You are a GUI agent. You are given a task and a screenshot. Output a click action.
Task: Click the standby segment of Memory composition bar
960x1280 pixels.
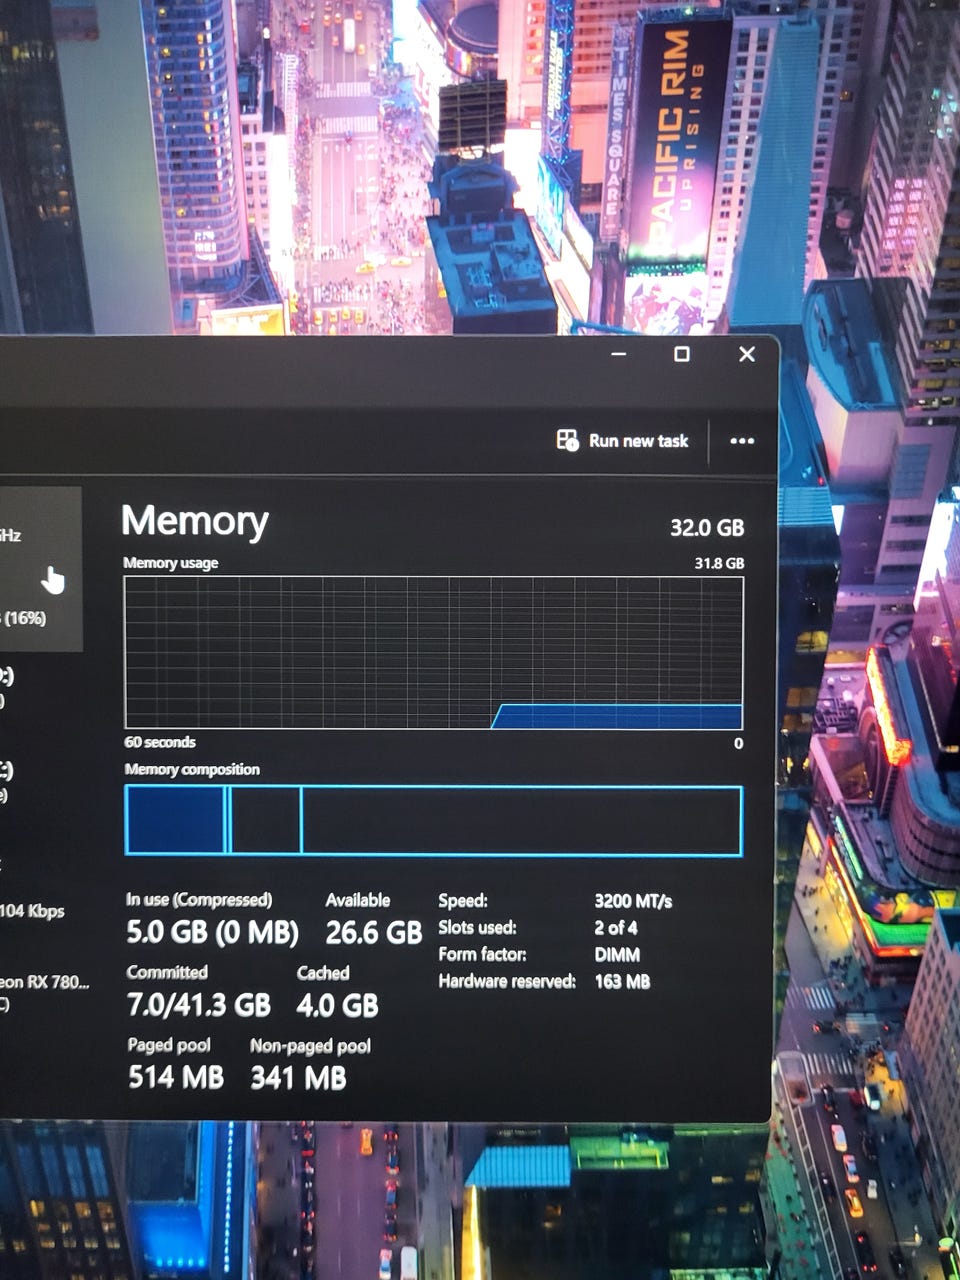tap(266, 820)
